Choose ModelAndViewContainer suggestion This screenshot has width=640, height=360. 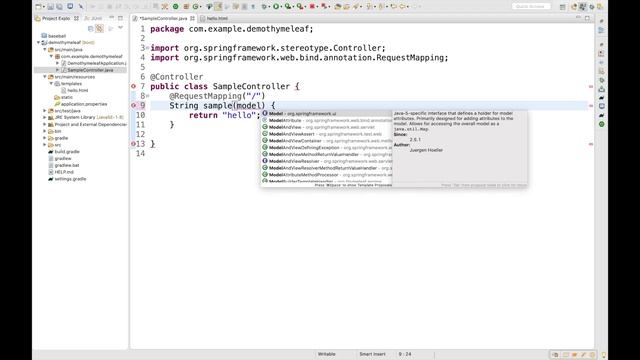coord(327,141)
